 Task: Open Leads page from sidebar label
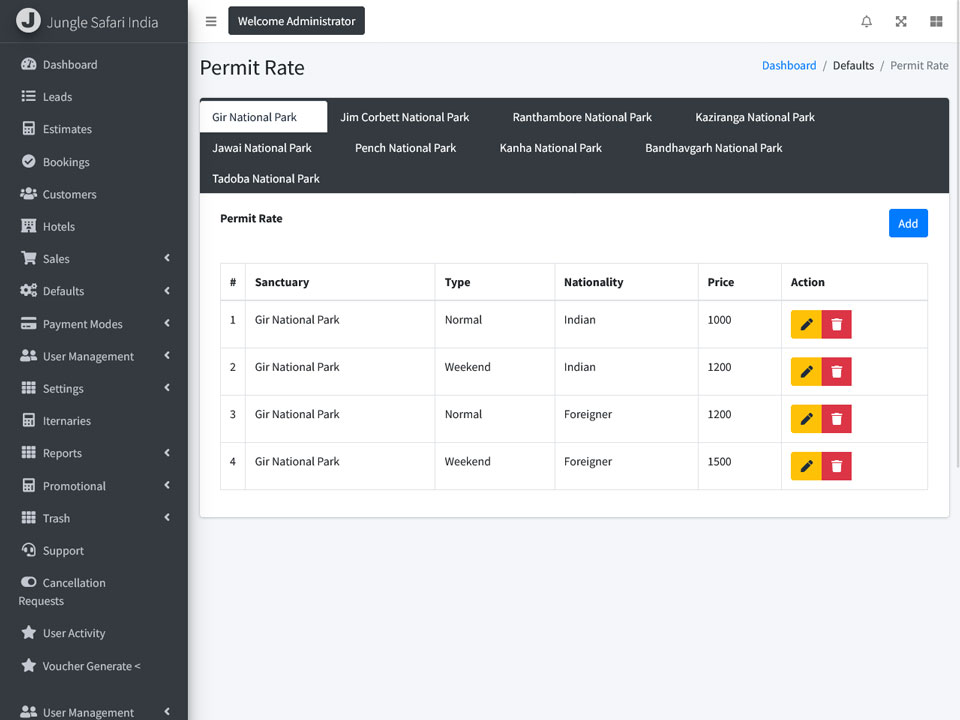(x=58, y=97)
